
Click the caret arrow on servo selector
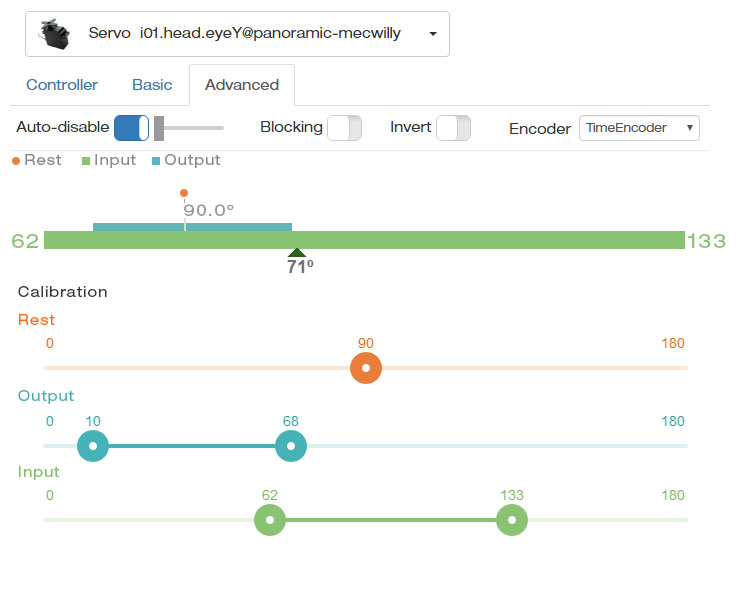click(433, 34)
